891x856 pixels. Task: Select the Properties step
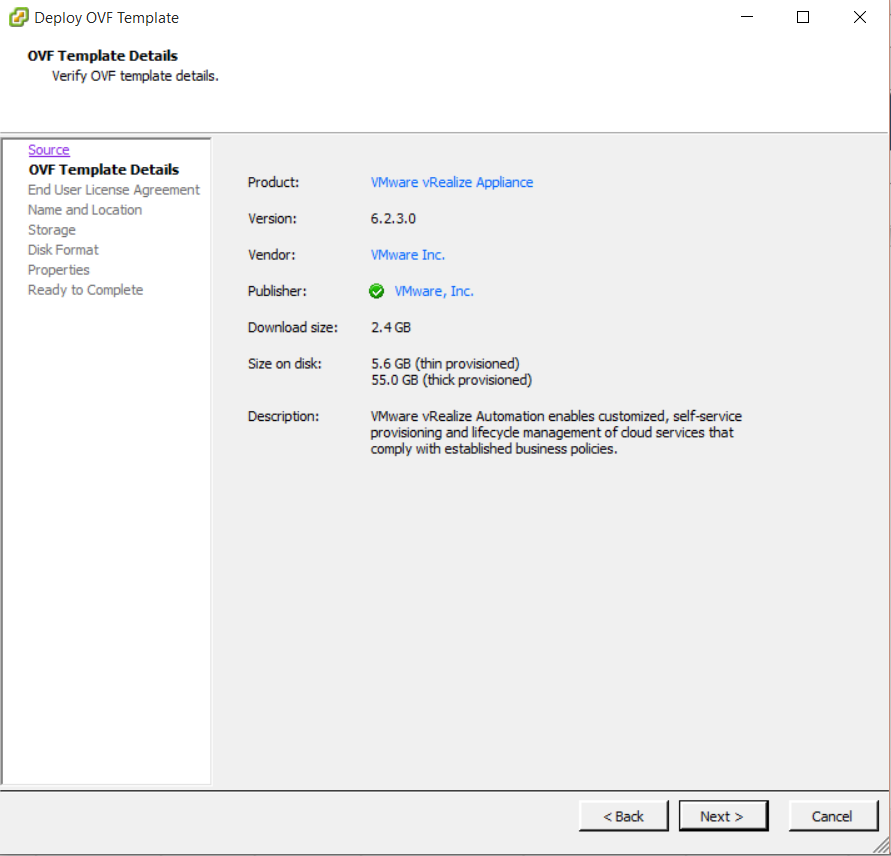[59, 270]
